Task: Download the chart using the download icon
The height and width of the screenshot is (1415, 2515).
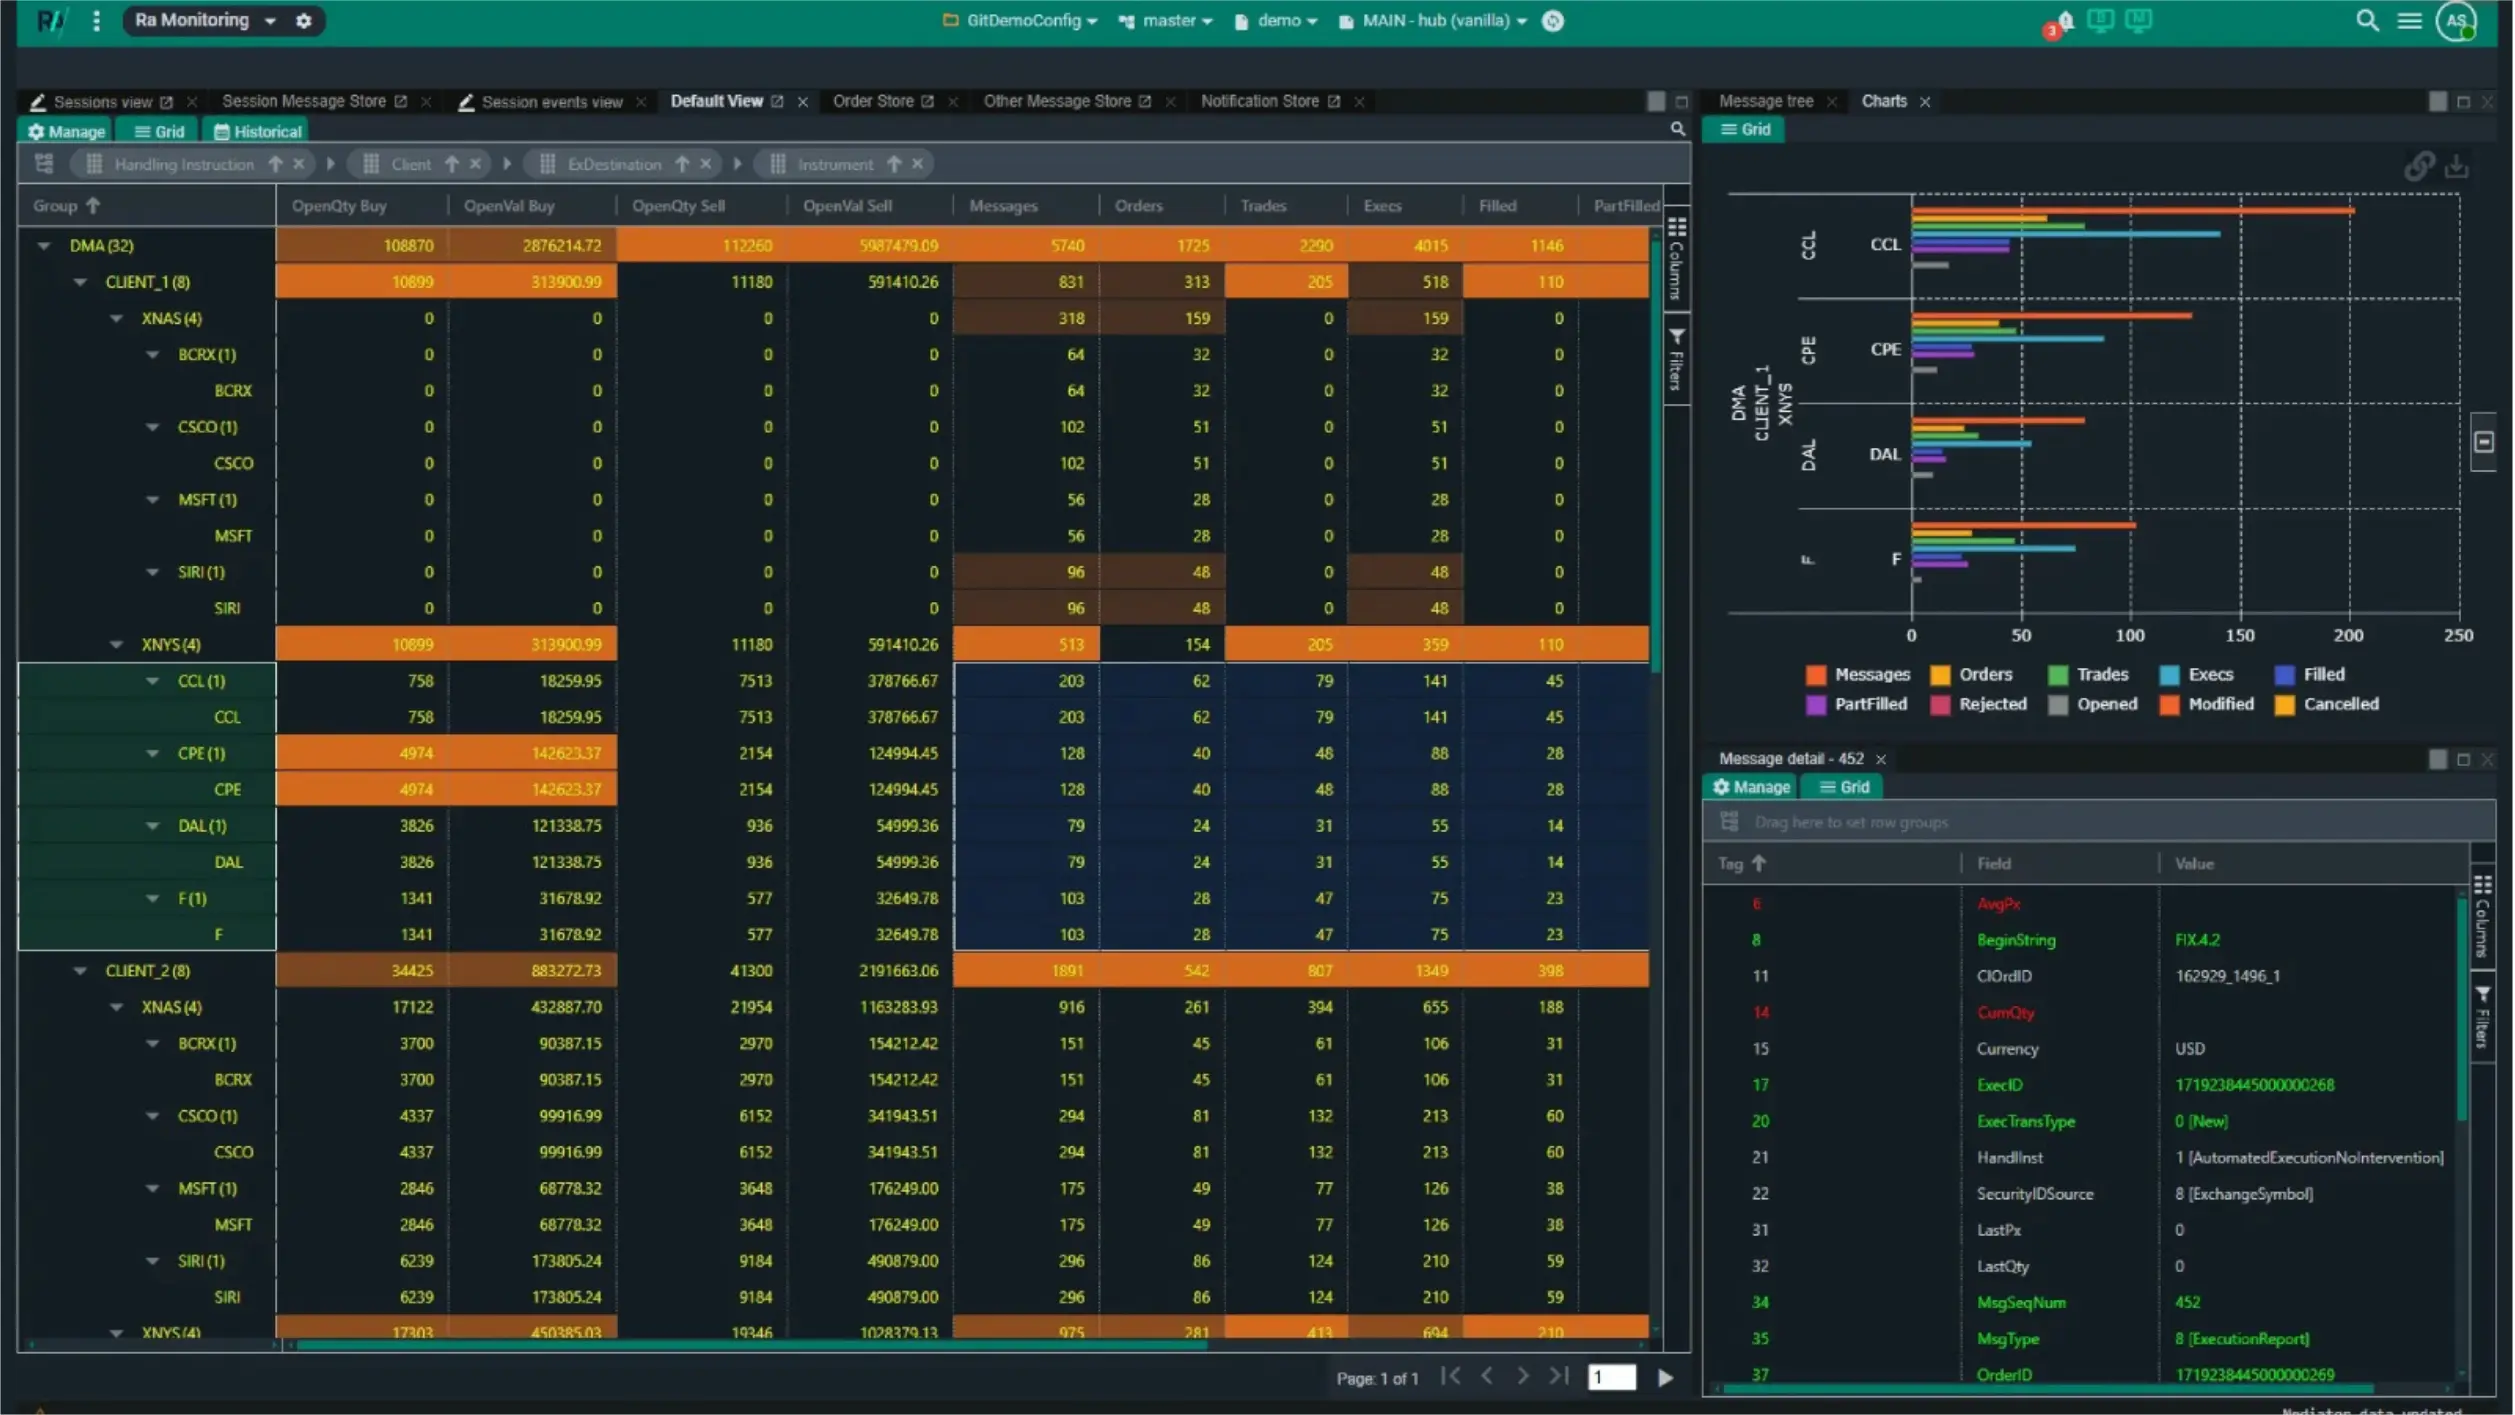Action: point(2456,166)
